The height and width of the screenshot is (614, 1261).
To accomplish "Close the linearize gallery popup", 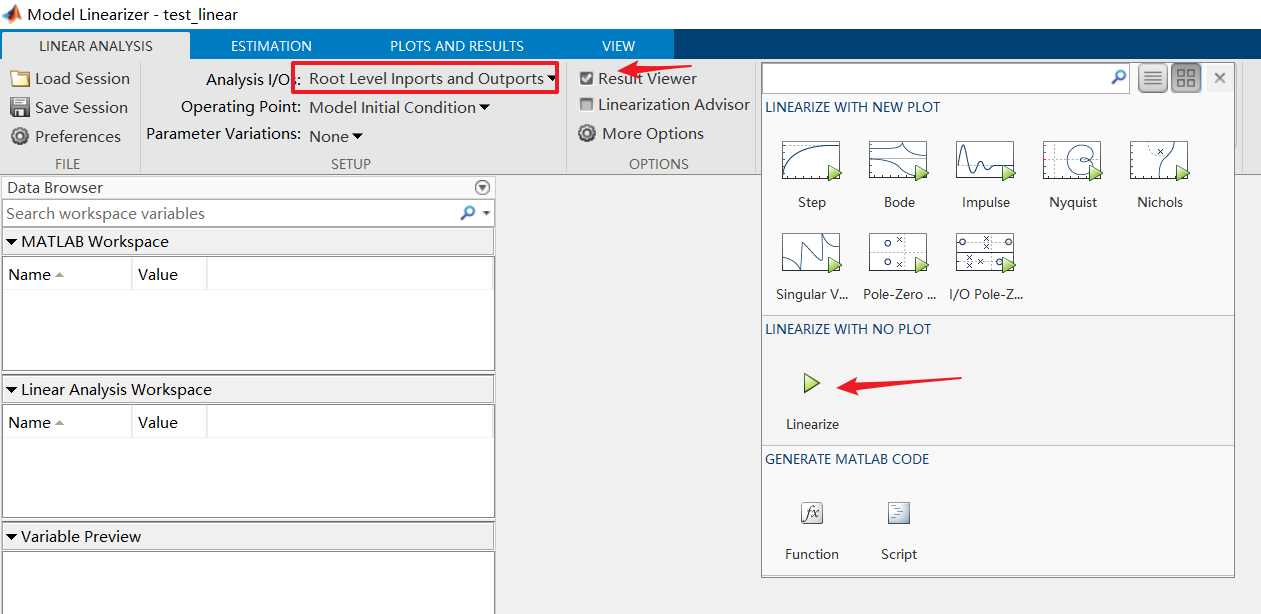I will click(1219, 78).
